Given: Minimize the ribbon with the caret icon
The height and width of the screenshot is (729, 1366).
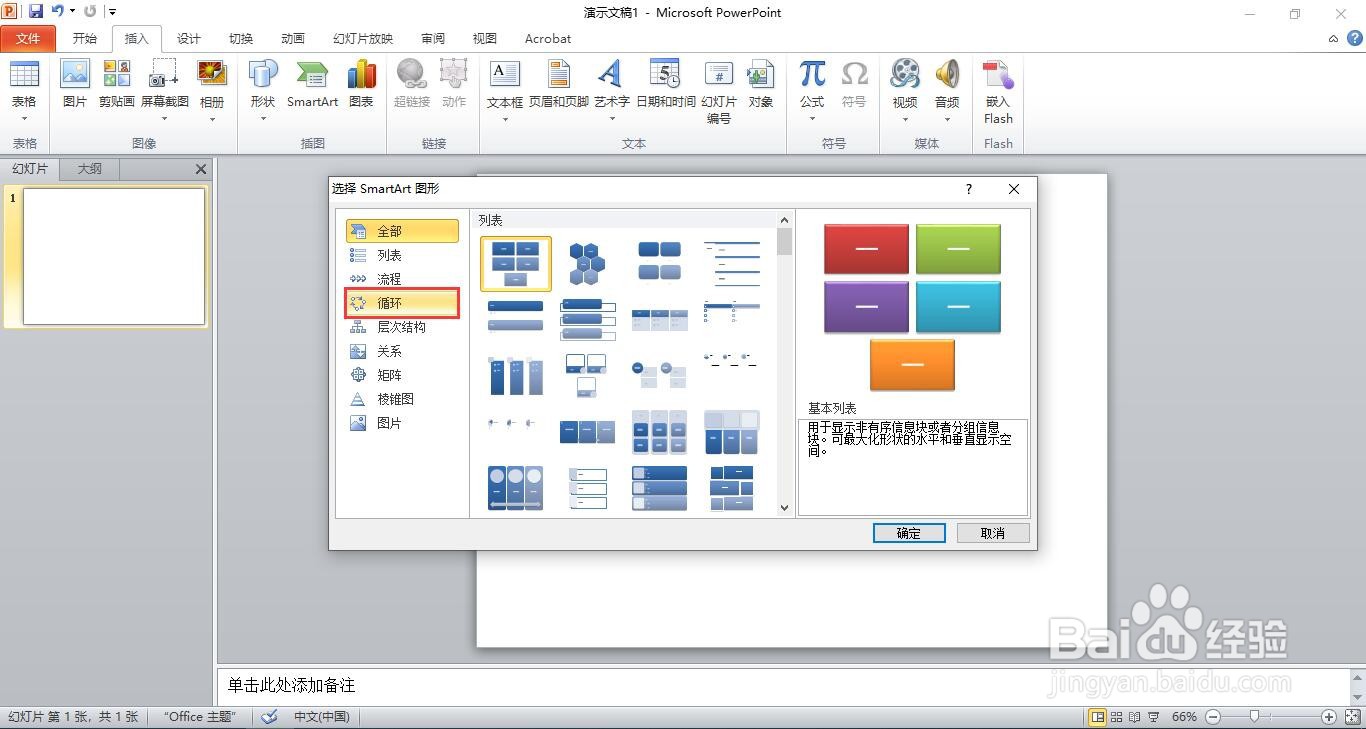Looking at the screenshot, I should coord(1333,39).
